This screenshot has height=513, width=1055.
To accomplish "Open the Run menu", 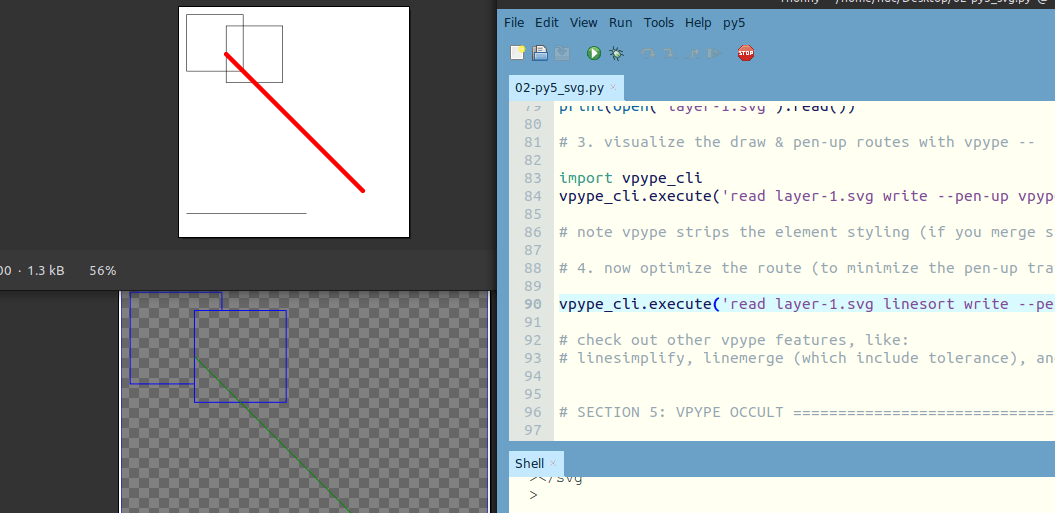I will point(620,22).
